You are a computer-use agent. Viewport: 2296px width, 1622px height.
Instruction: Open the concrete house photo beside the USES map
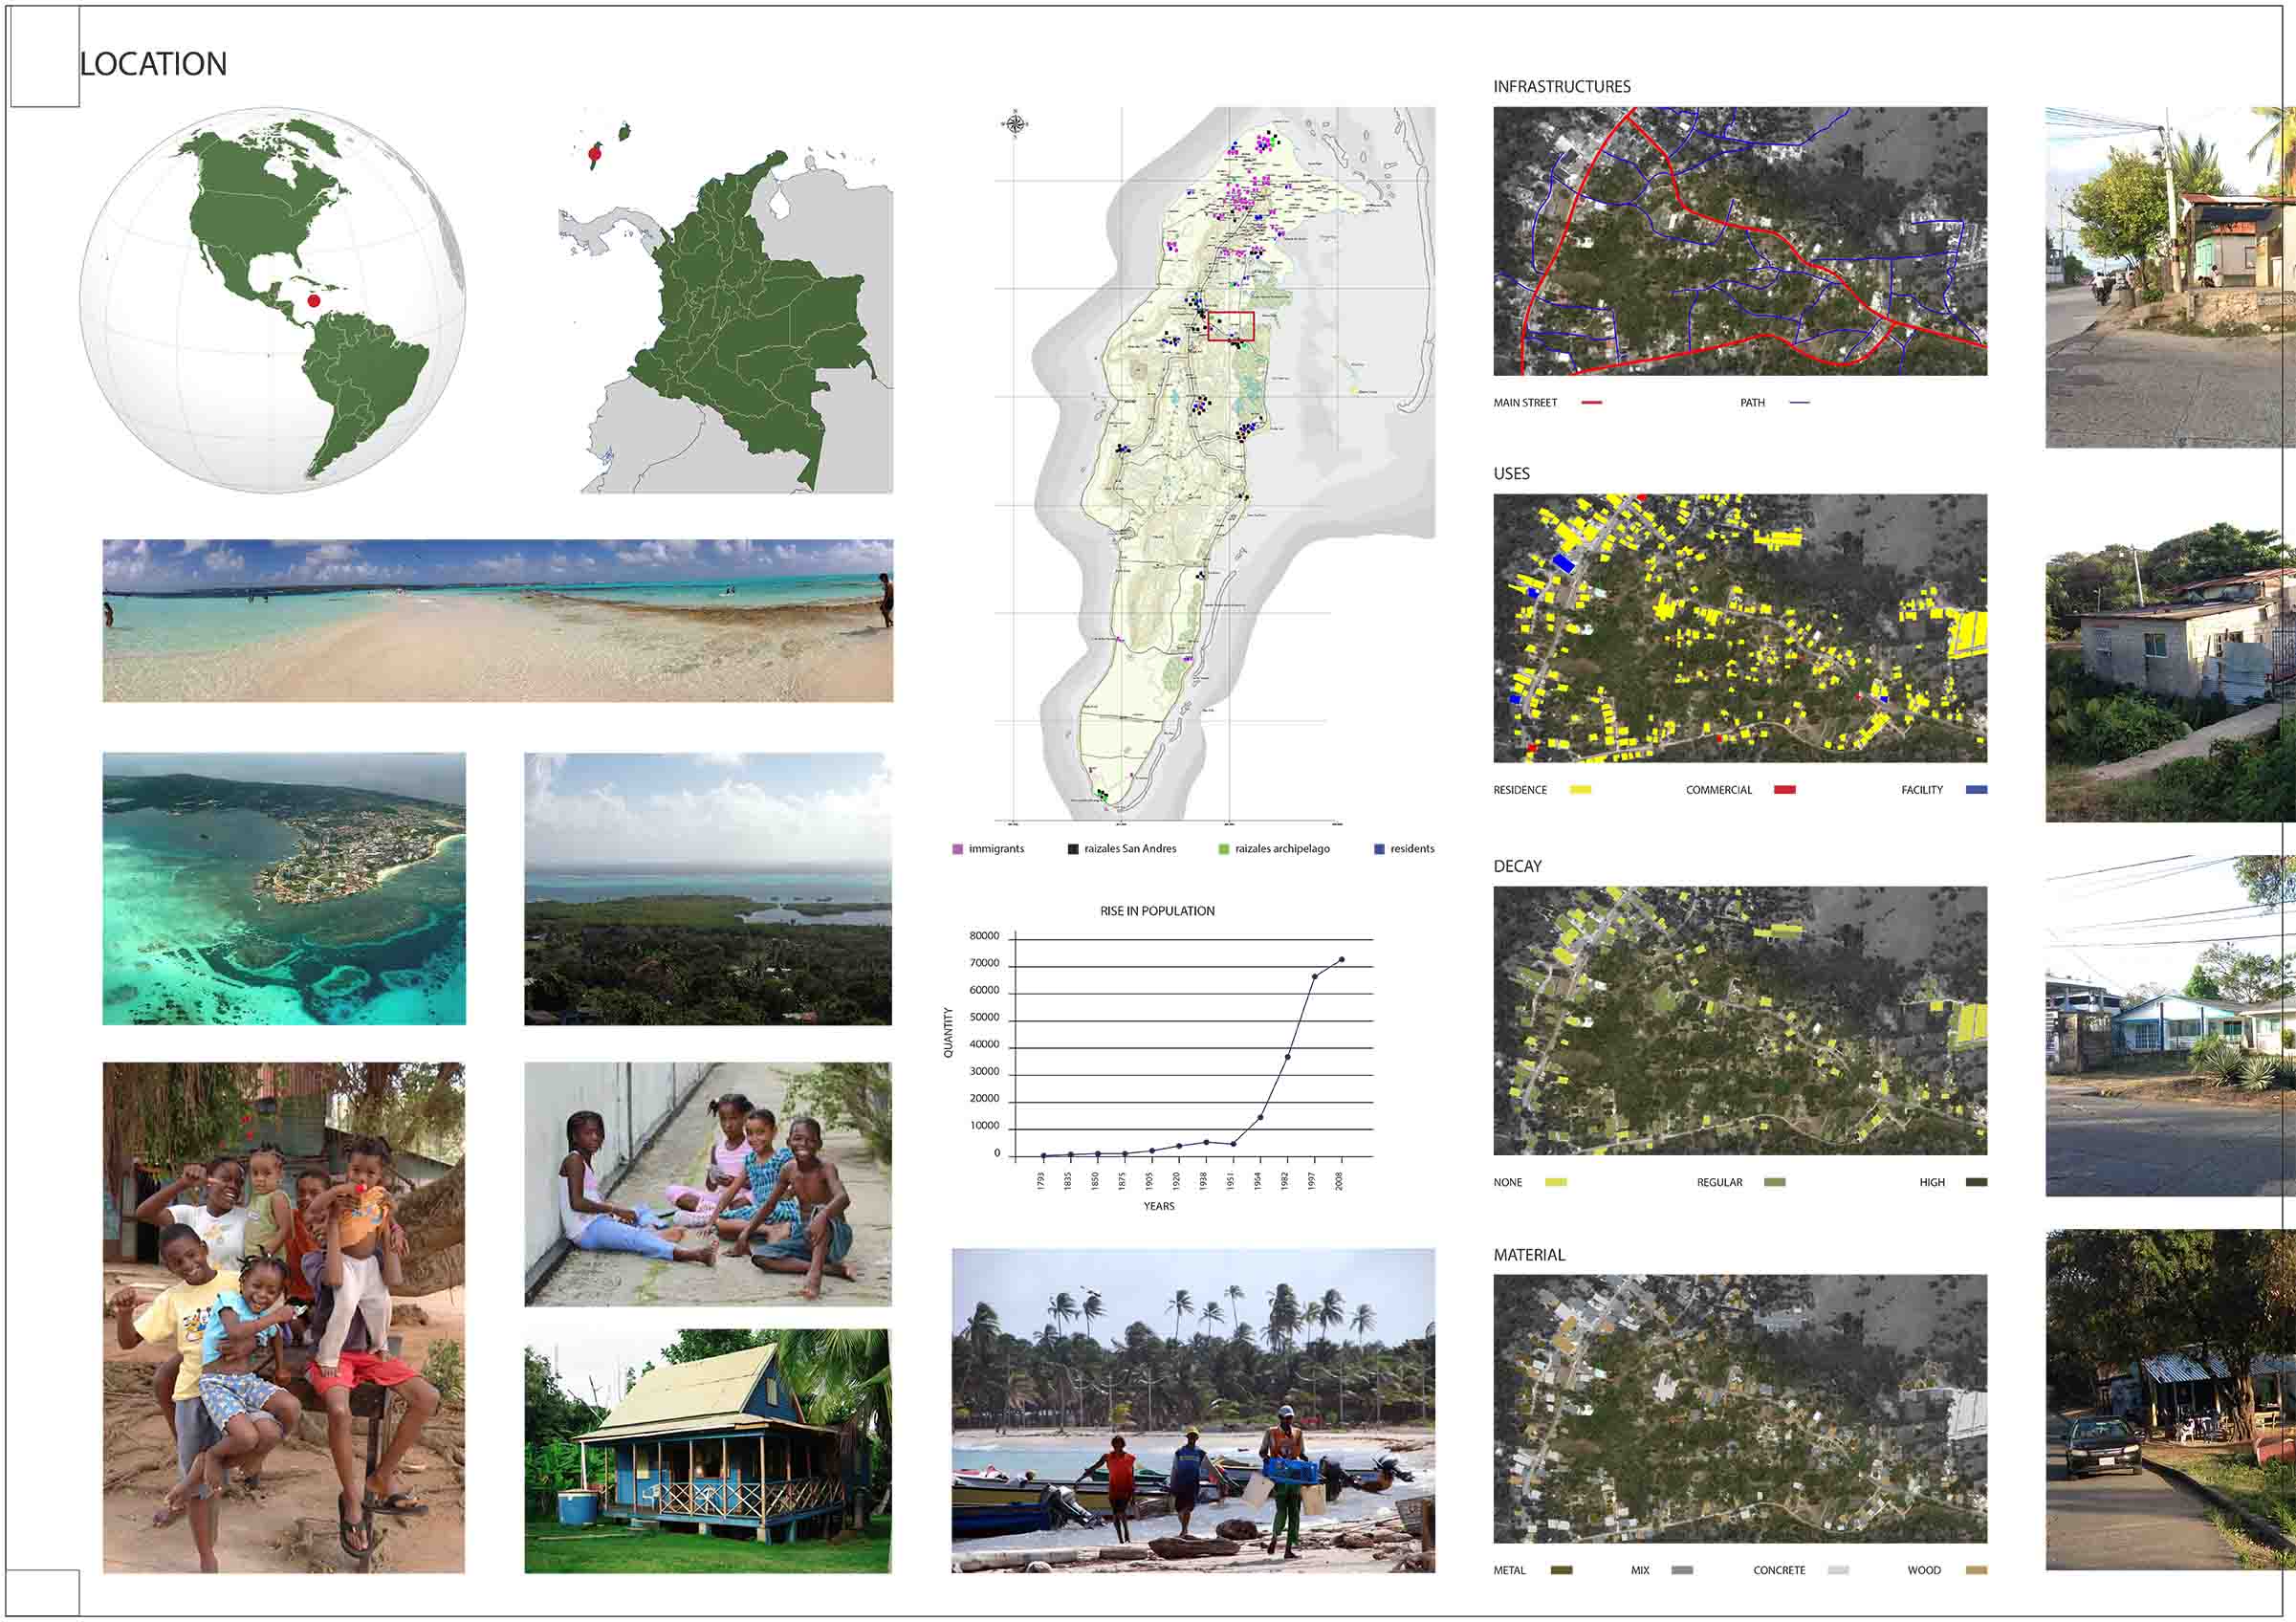click(x=2170, y=670)
